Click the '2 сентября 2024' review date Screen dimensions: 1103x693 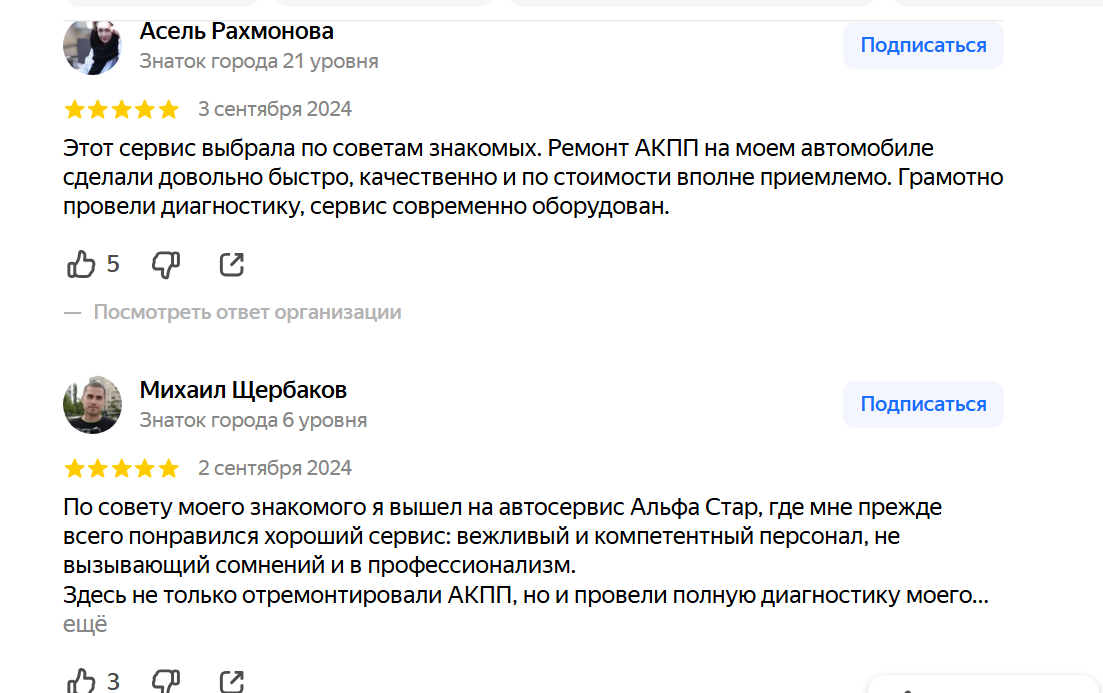click(274, 468)
